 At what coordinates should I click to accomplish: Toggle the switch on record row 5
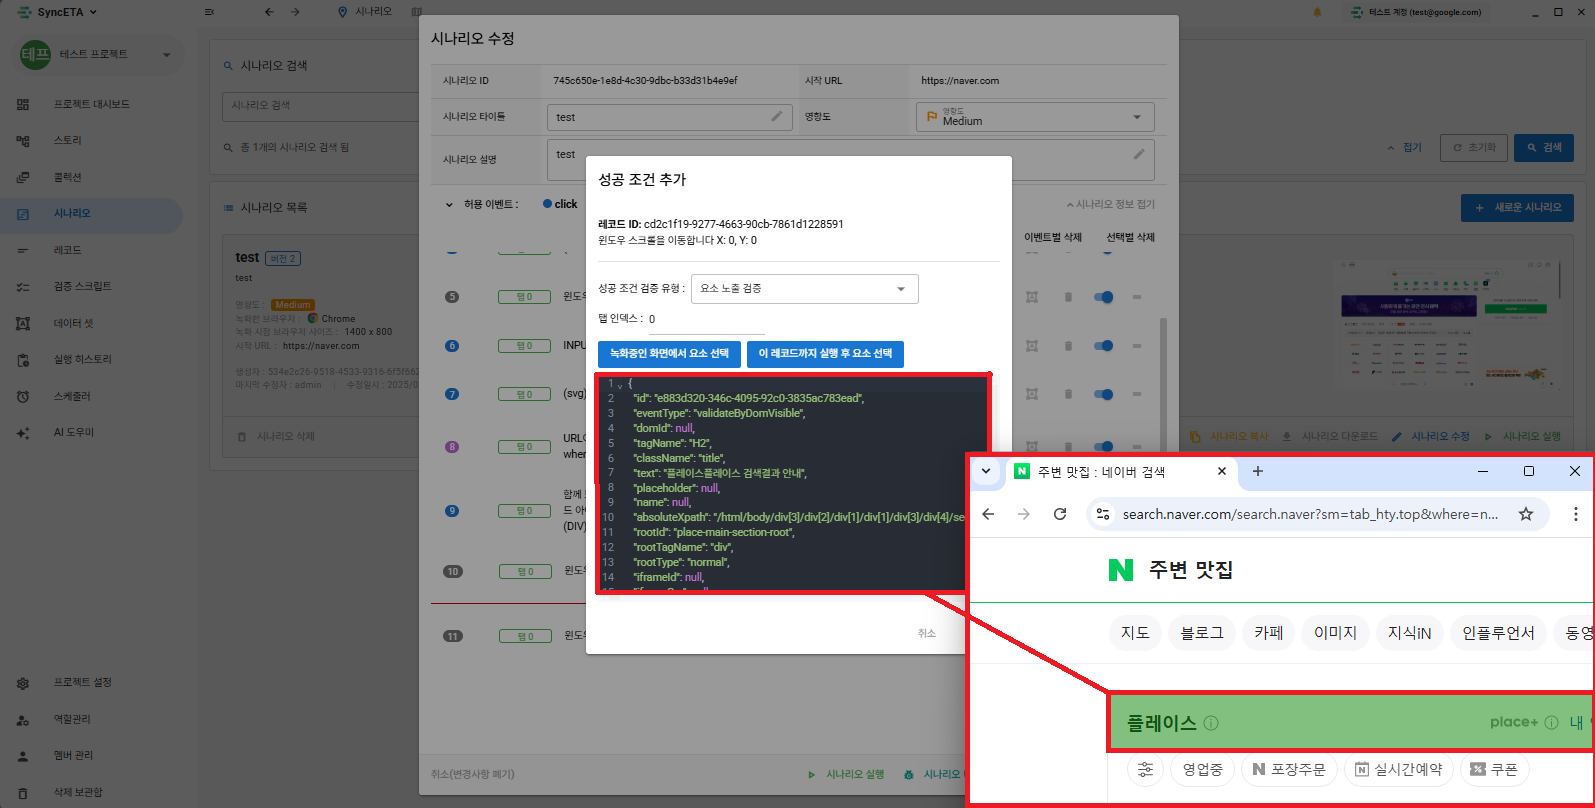(x=1104, y=297)
